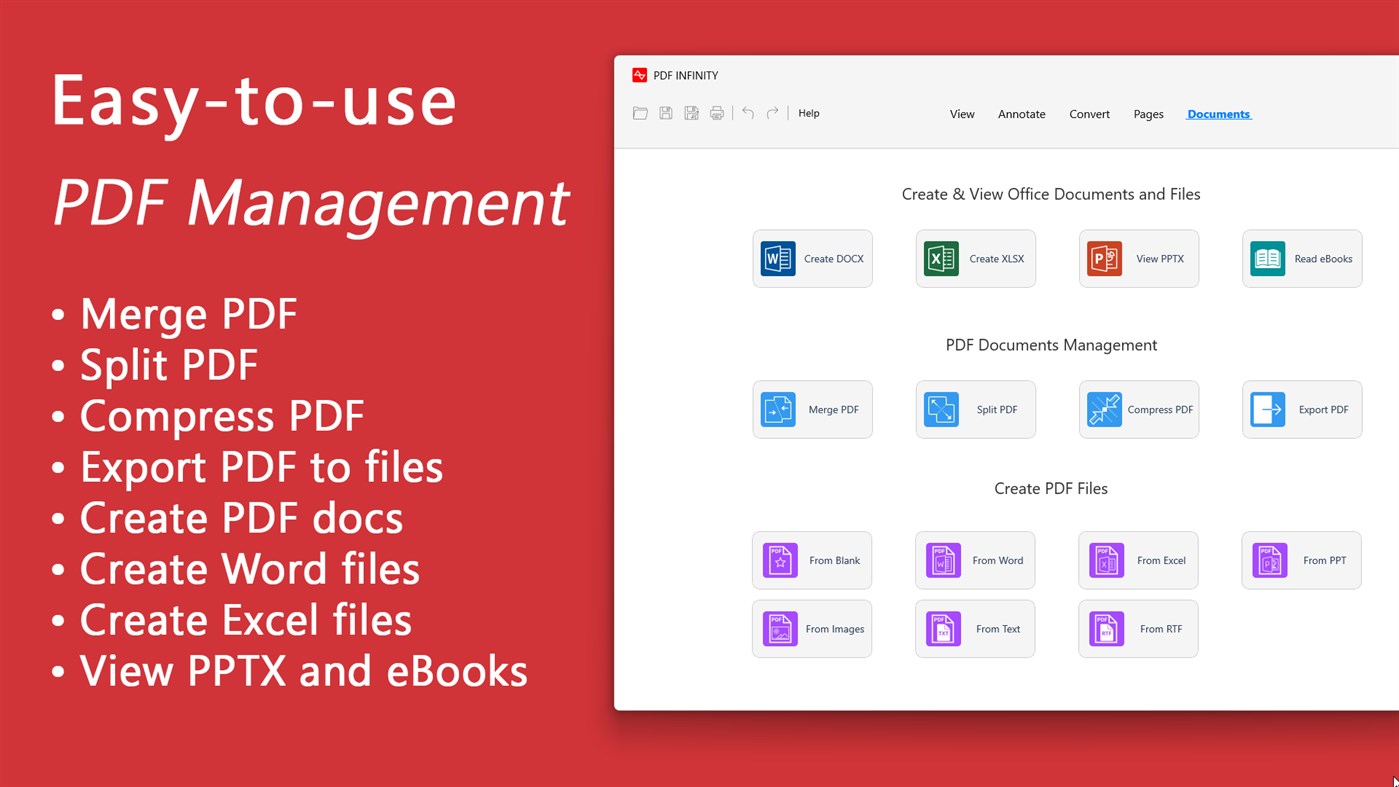The image size is (1399, 787).
Task: Click the Help button
Action: pos(808,113)
